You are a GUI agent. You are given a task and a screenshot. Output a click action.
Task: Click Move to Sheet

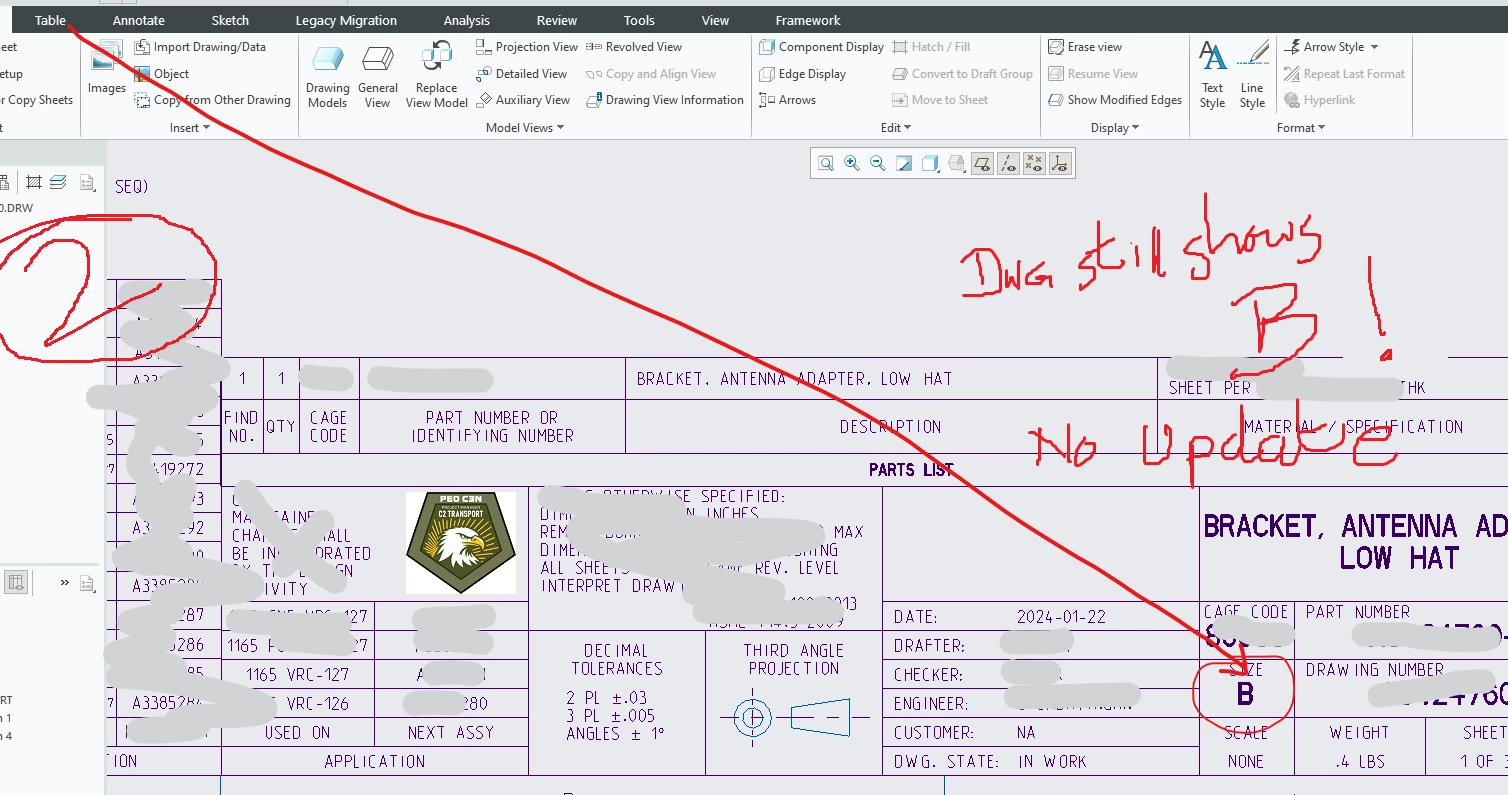pos(940,100)
